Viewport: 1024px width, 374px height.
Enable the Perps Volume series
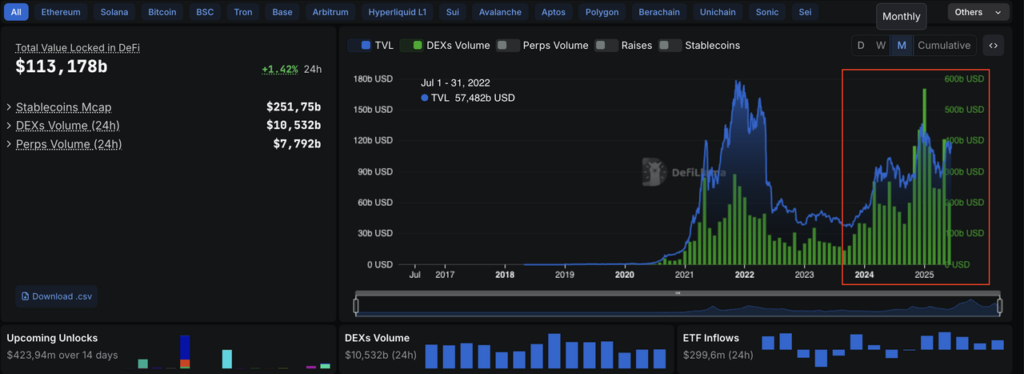(x=543, y=46)
